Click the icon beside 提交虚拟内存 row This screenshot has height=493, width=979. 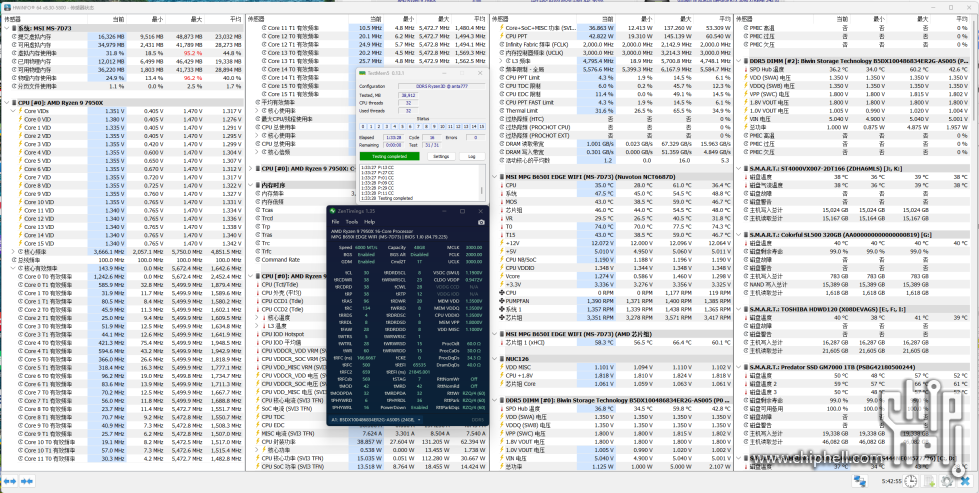[x=14, y=37]
